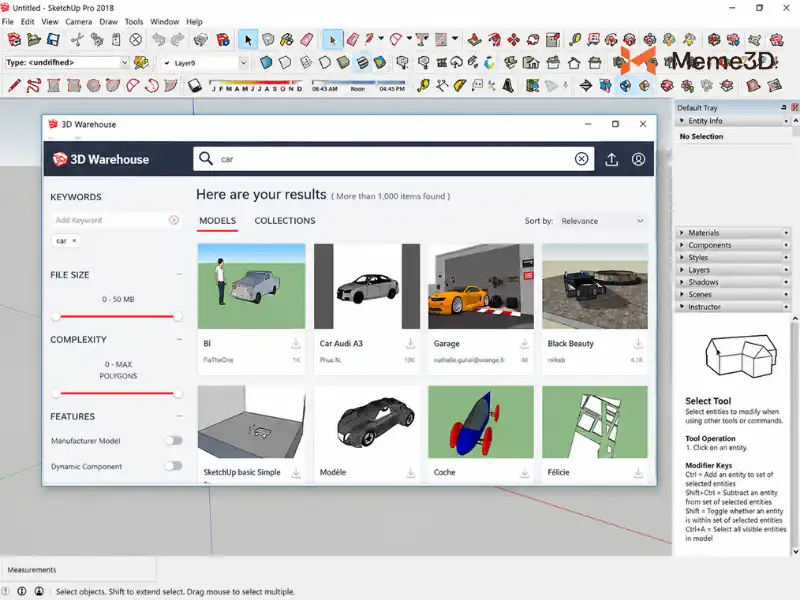The height and width of the screenshot is (600, 800).
Task: Click the Undo arrow icon
Action: tap(159, 39)
